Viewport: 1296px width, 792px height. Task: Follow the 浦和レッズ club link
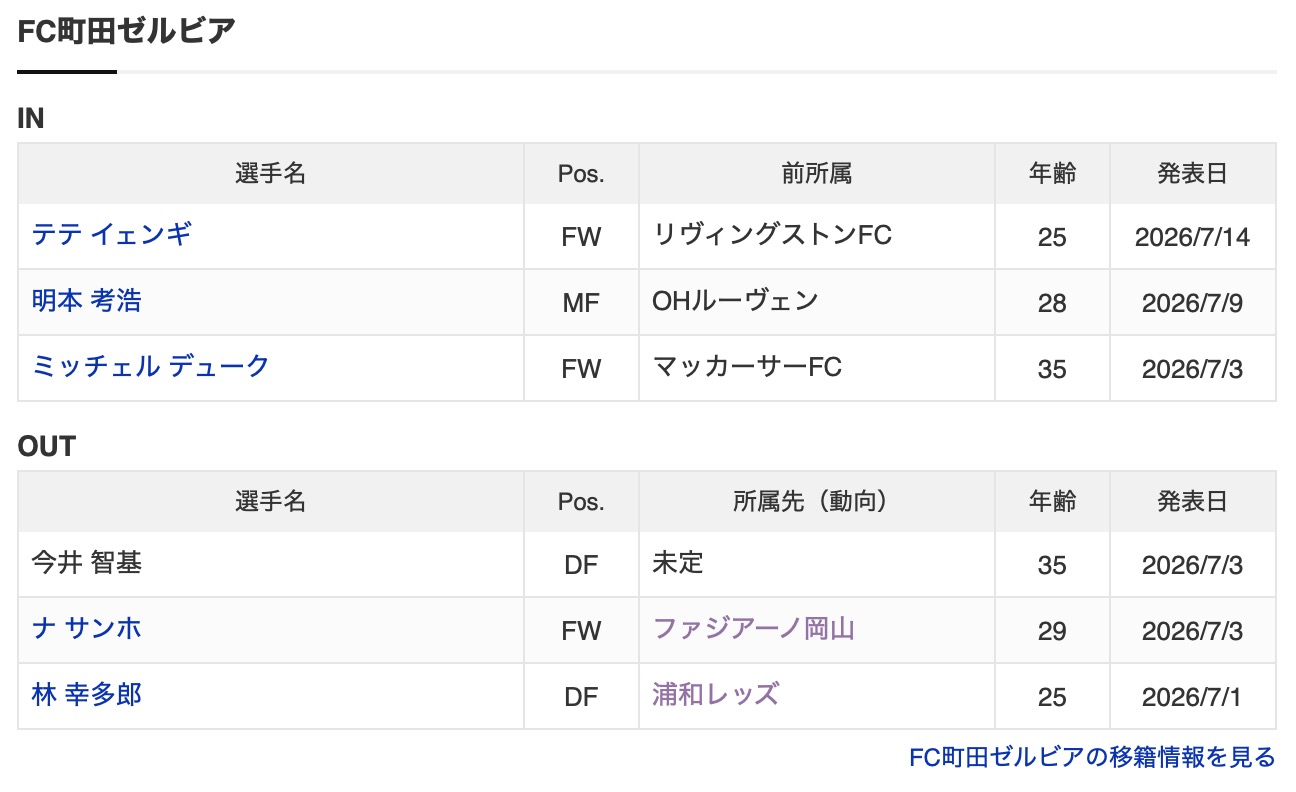tap(715, 695)
